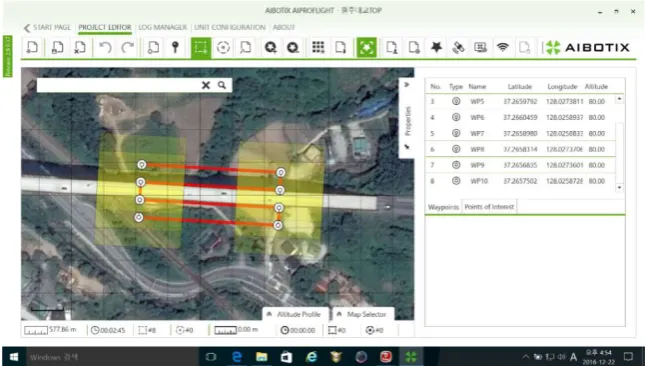Click the Altitude column header

click(x=596, y=86)
